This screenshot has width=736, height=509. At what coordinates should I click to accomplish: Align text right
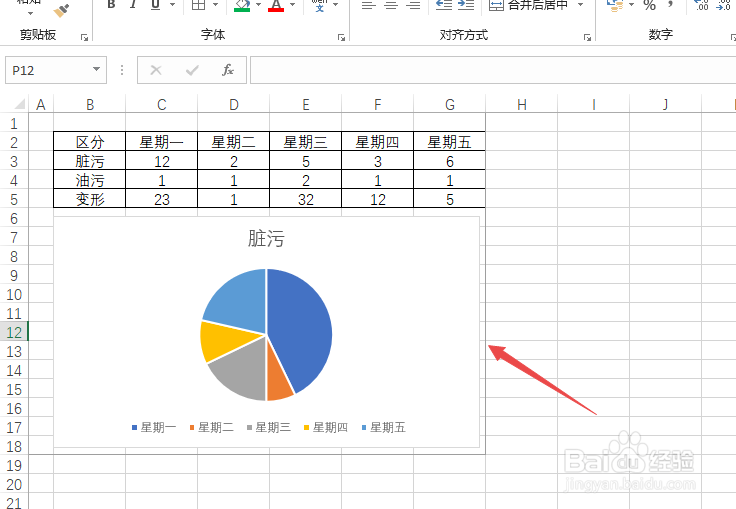[x=413, y=5]
